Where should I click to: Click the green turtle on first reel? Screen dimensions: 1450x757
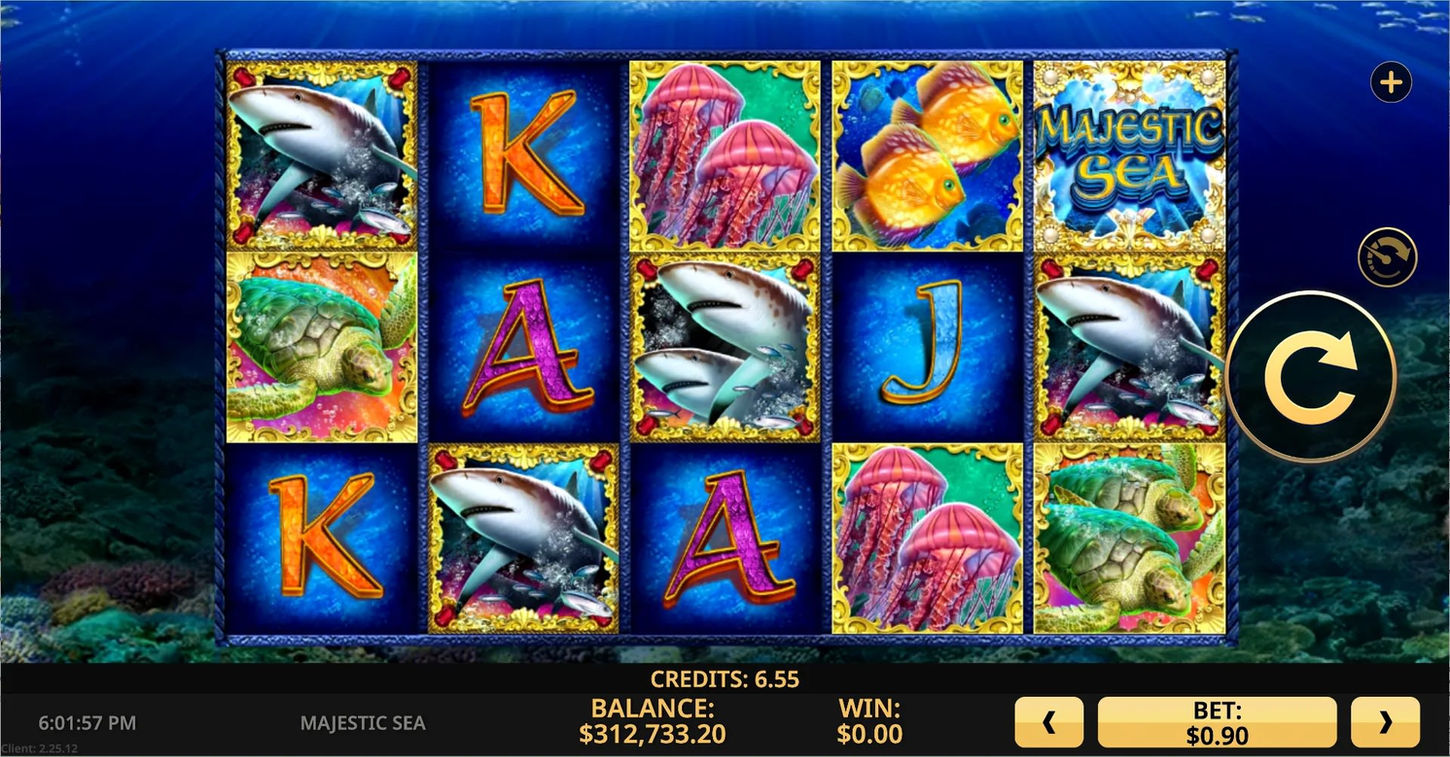pyautogui.click(x=322, y=346)
